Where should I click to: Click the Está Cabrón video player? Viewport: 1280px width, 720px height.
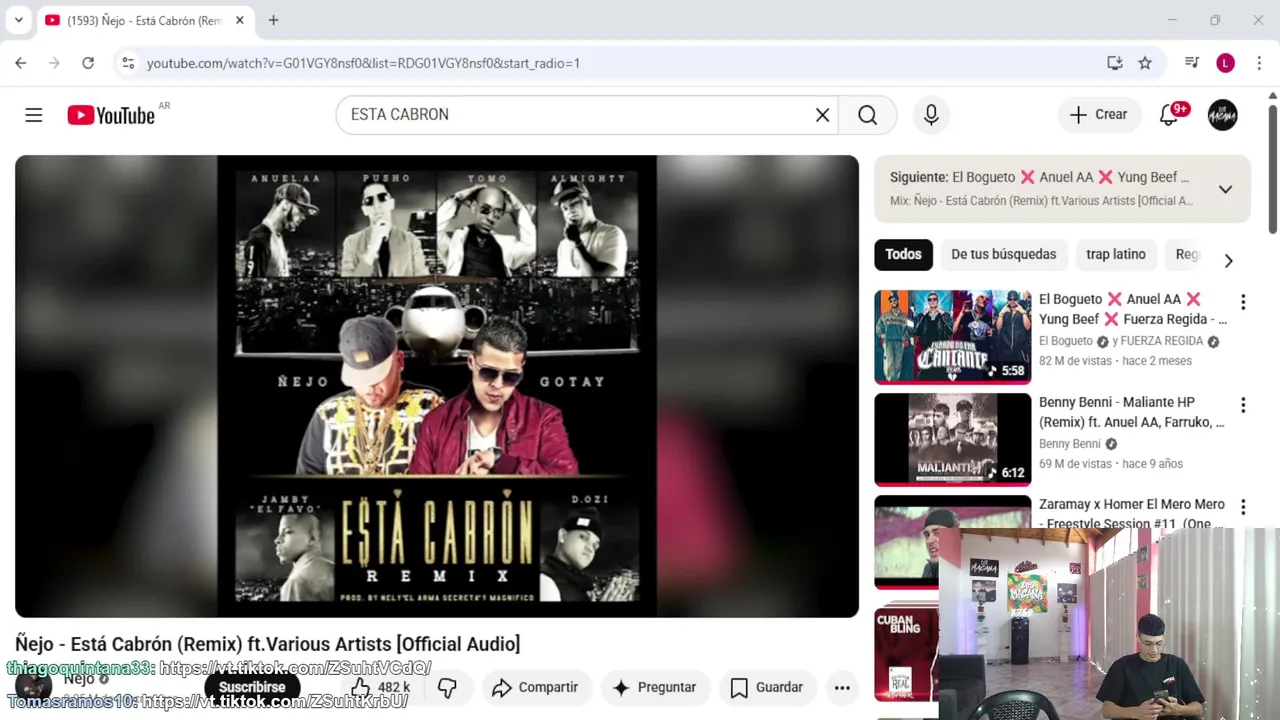tap(437, 386)
